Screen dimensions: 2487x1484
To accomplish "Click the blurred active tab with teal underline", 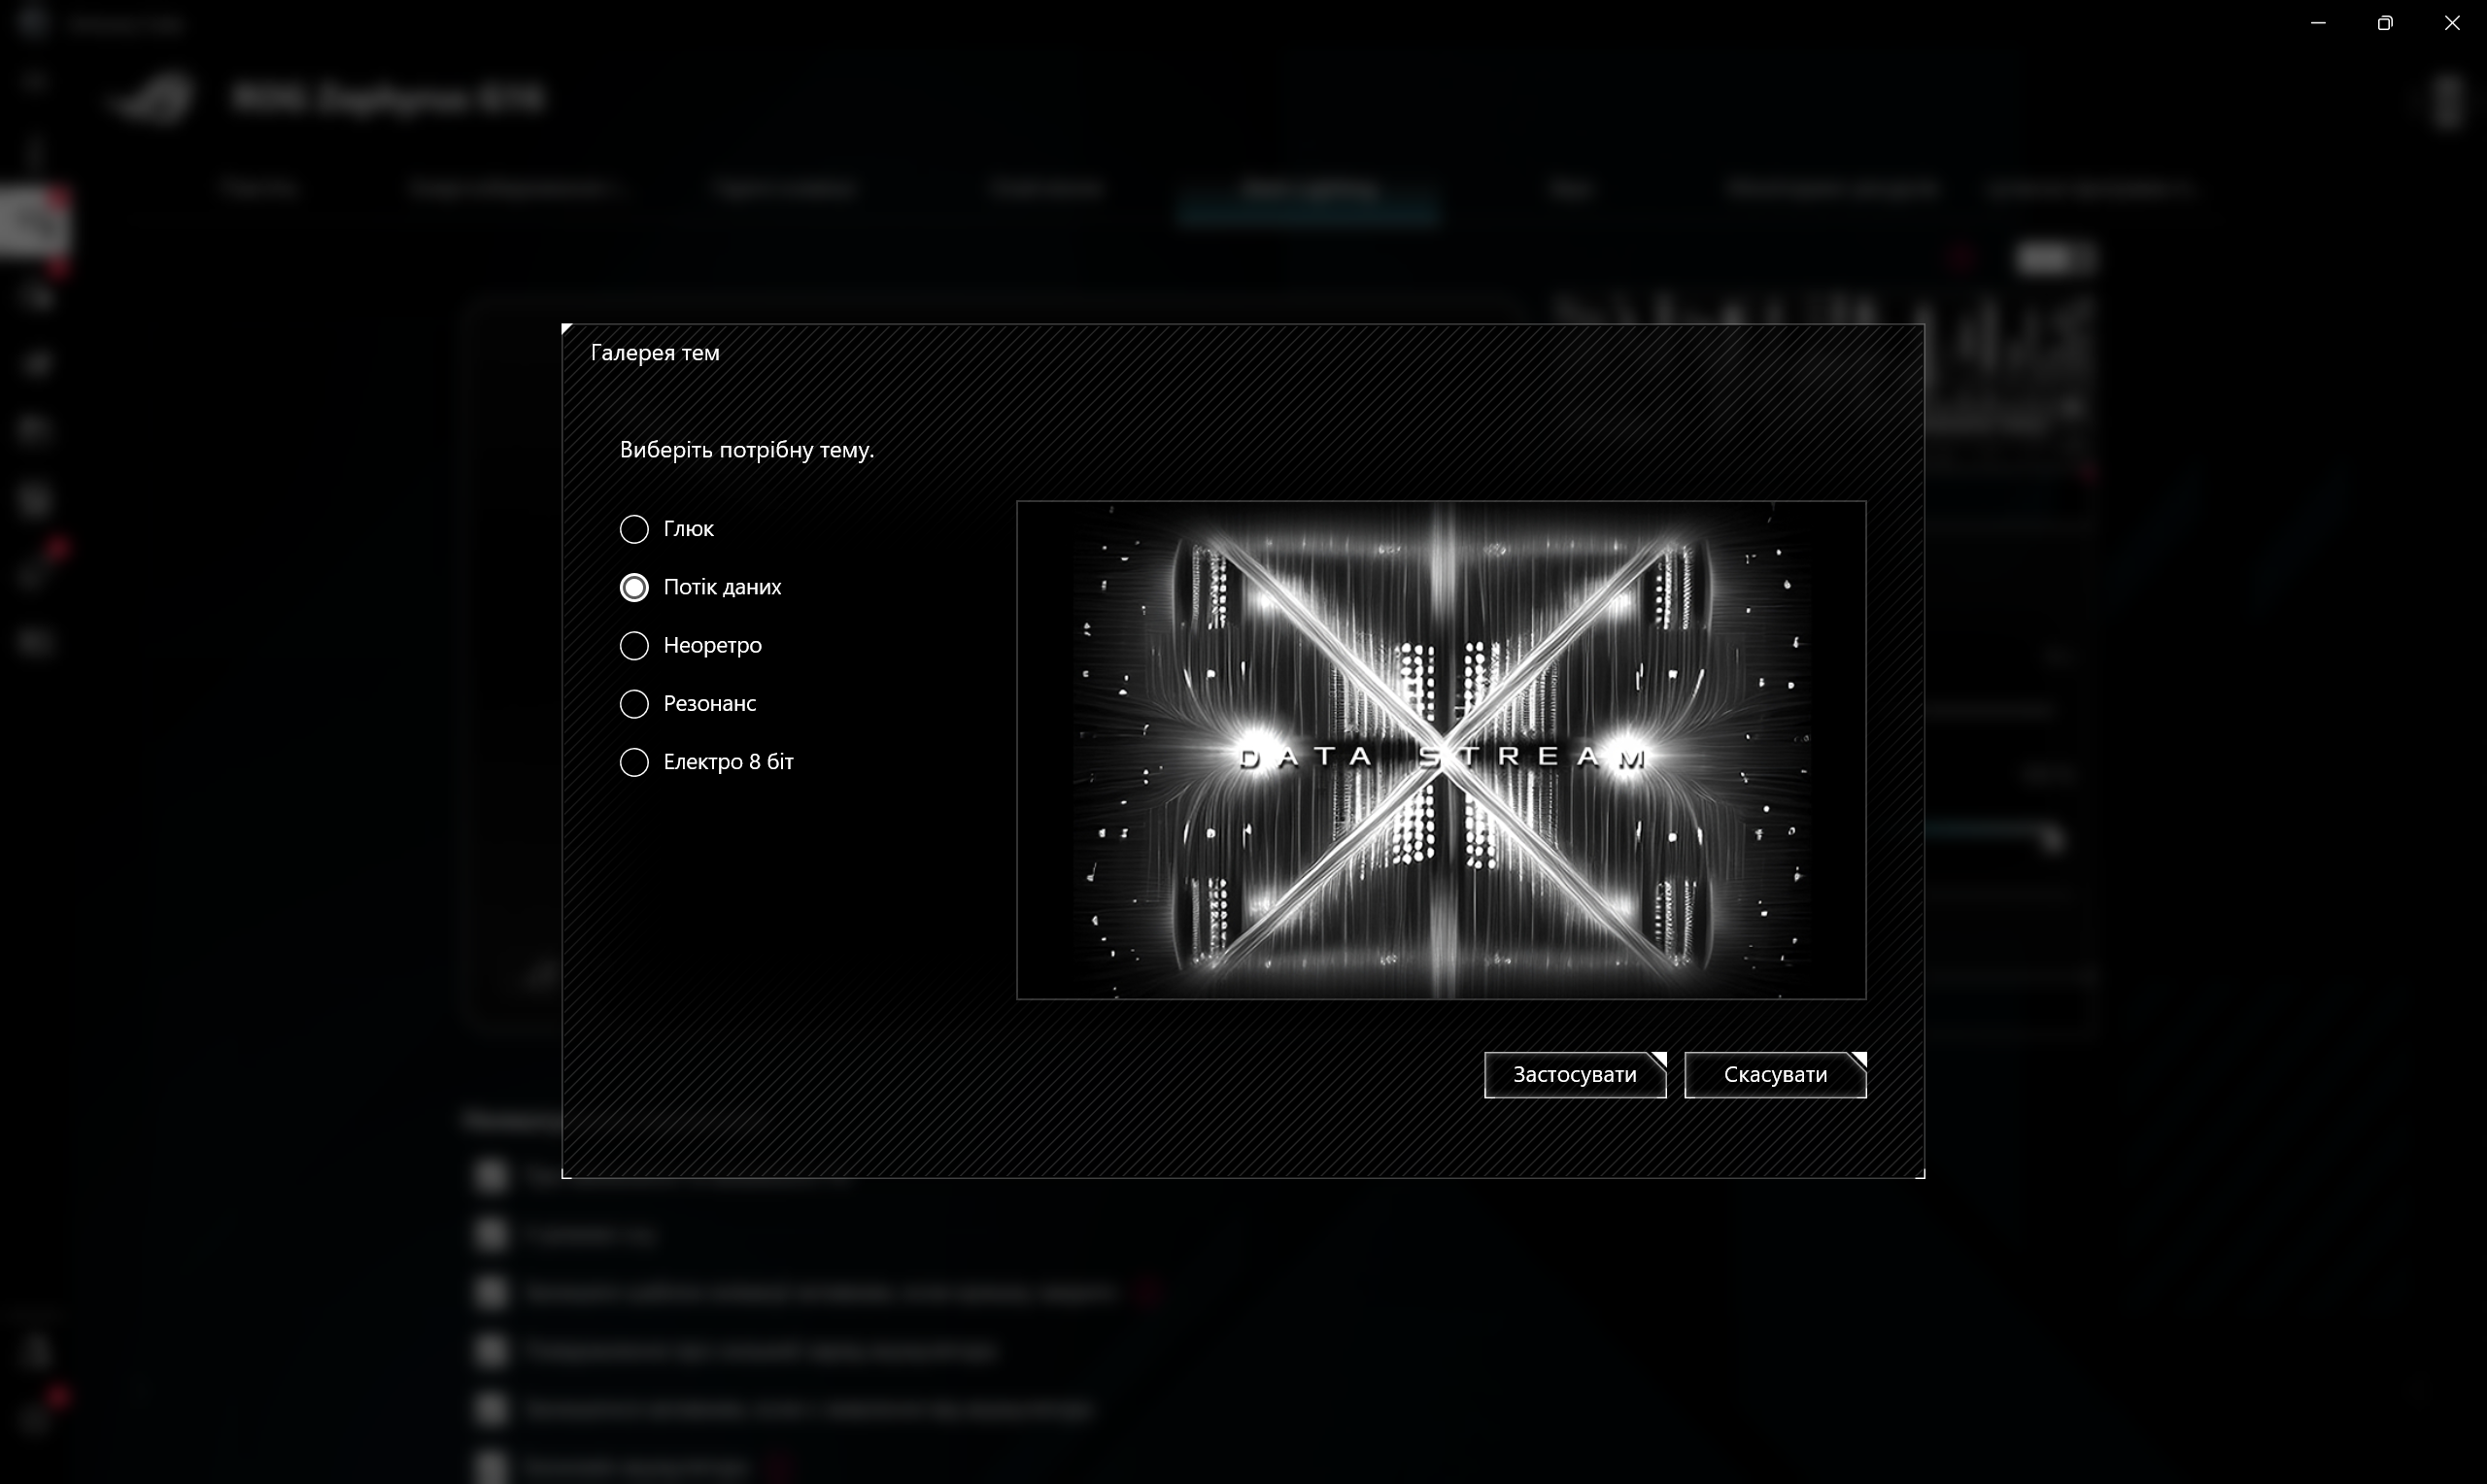I will coord(1308,190).
